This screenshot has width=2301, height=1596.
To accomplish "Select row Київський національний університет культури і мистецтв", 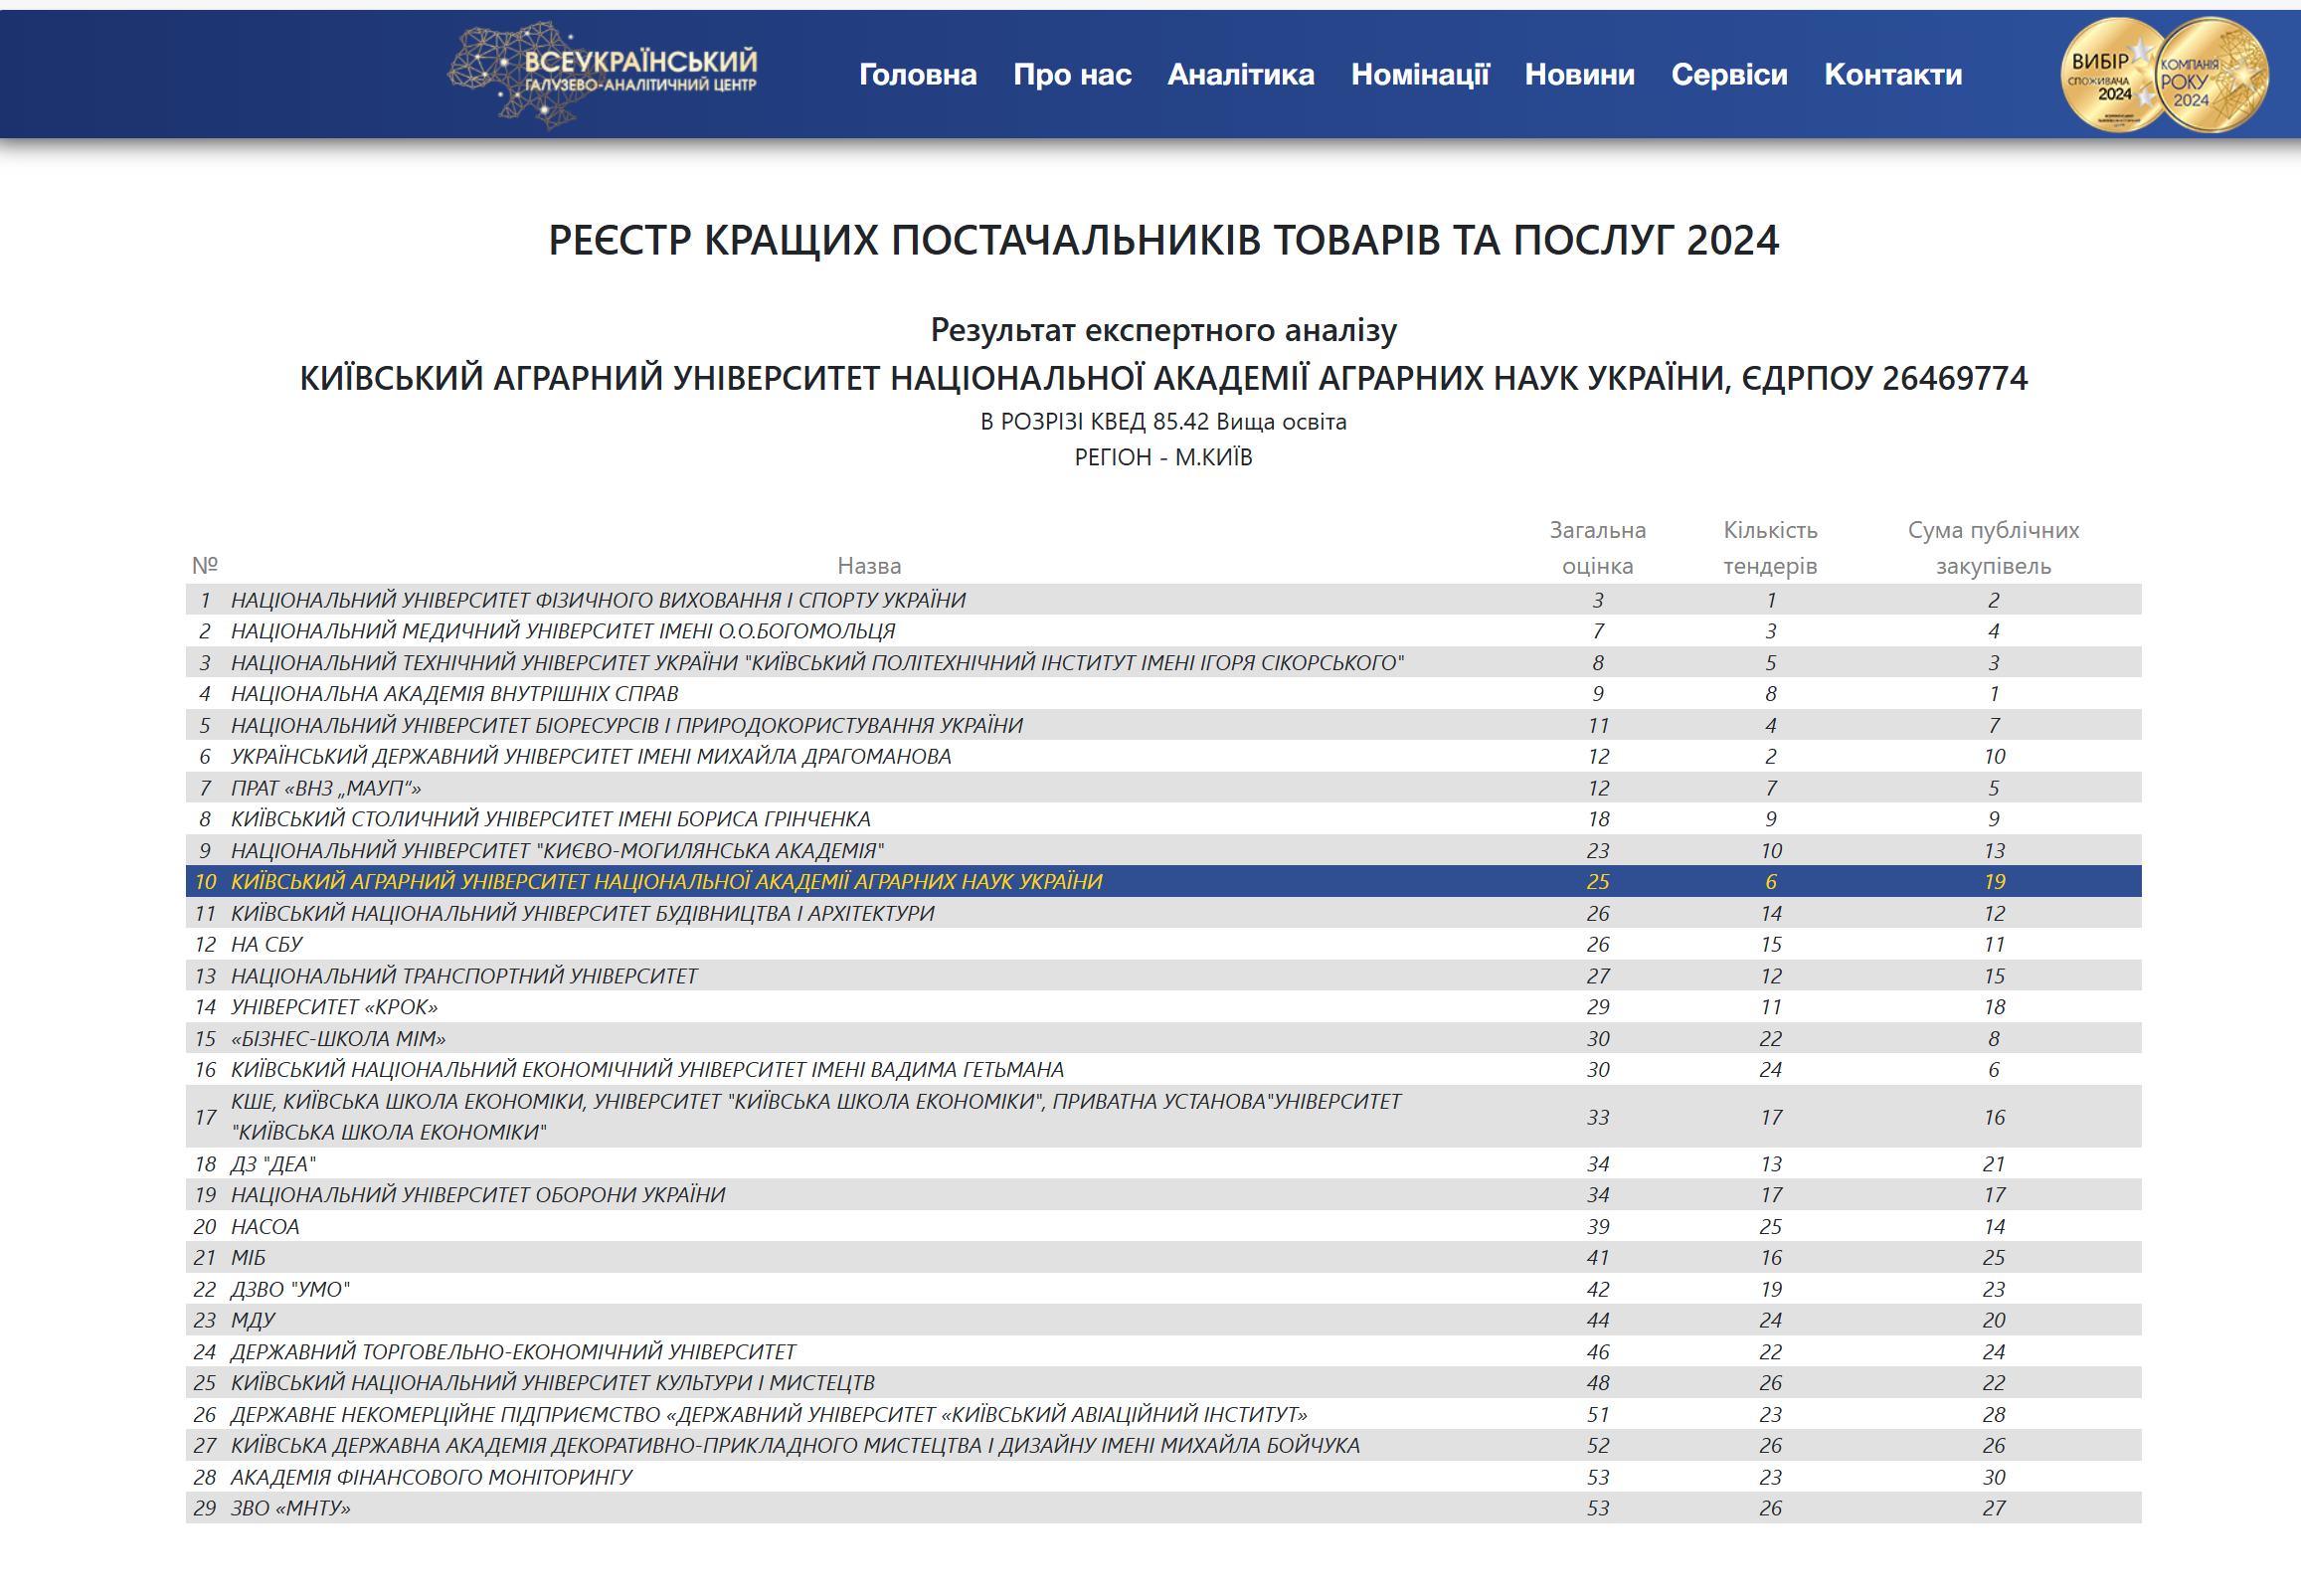I will point(1163,1383).
